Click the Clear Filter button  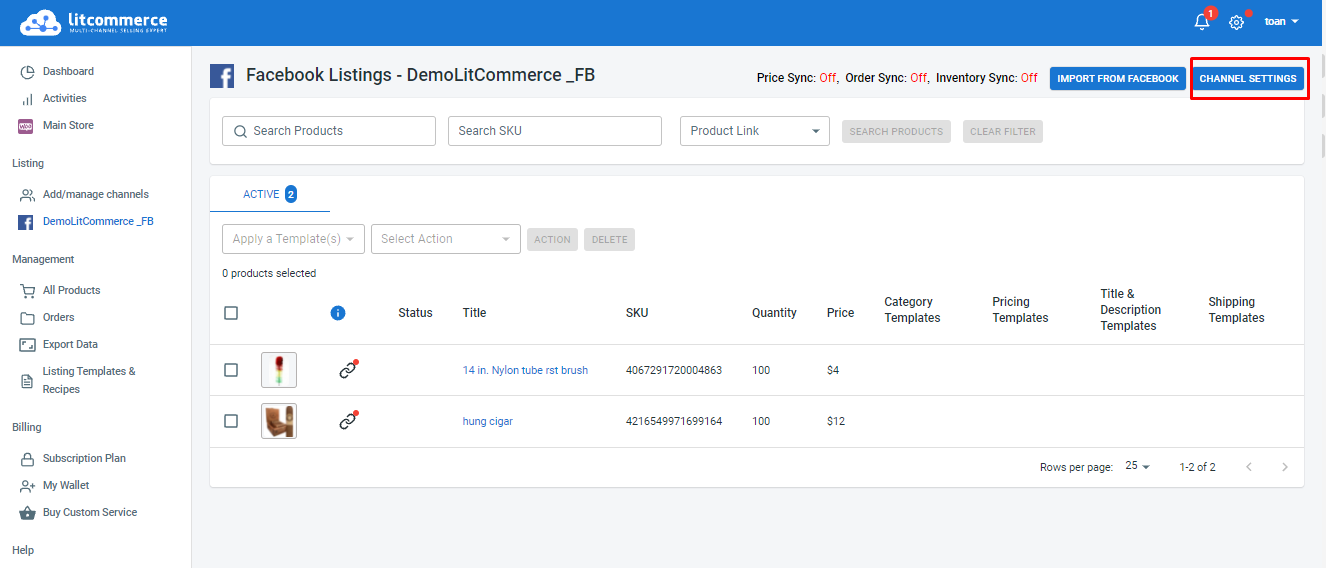(1003, 132)
